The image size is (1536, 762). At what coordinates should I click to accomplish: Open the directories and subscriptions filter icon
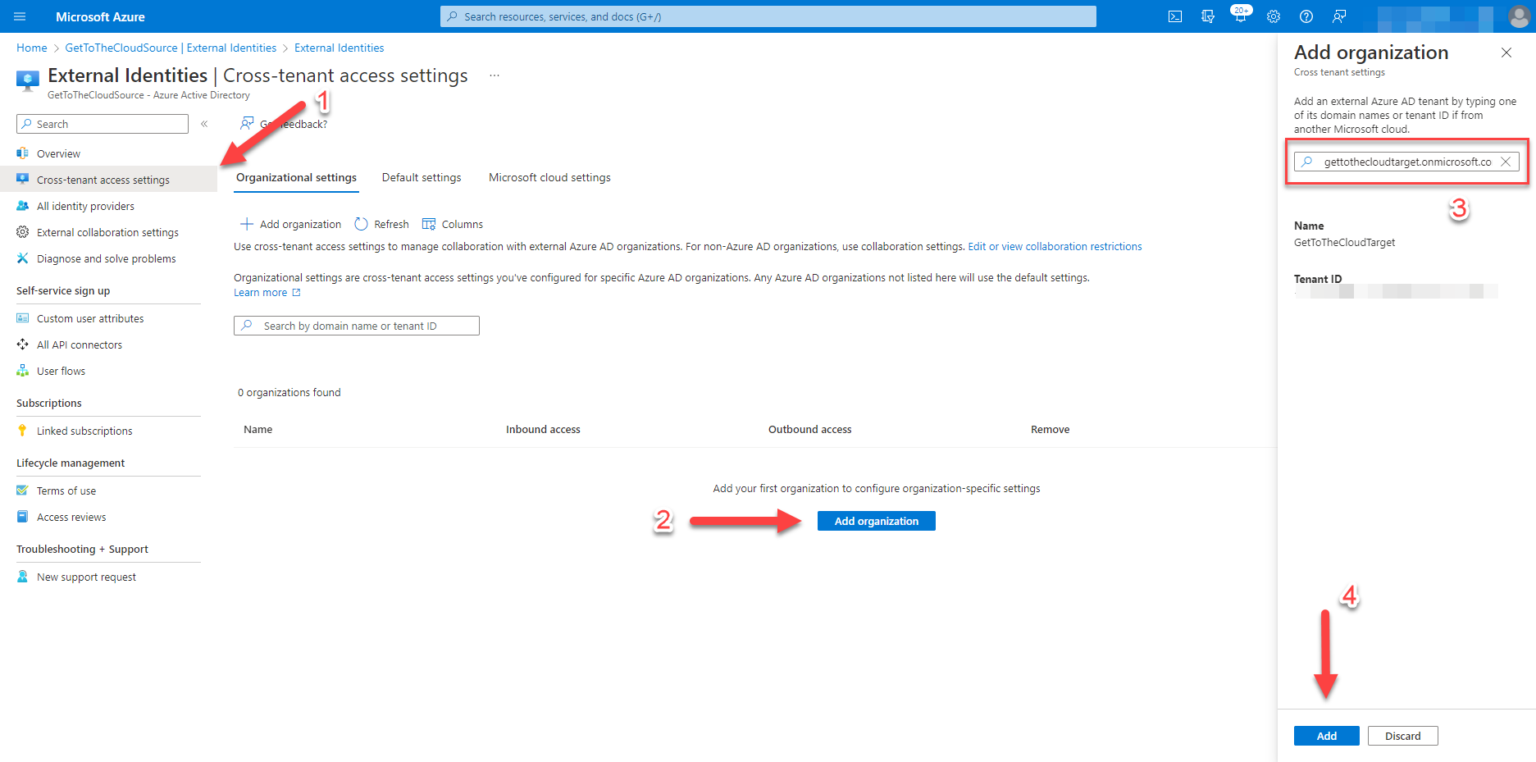(x=1207, y=16)
